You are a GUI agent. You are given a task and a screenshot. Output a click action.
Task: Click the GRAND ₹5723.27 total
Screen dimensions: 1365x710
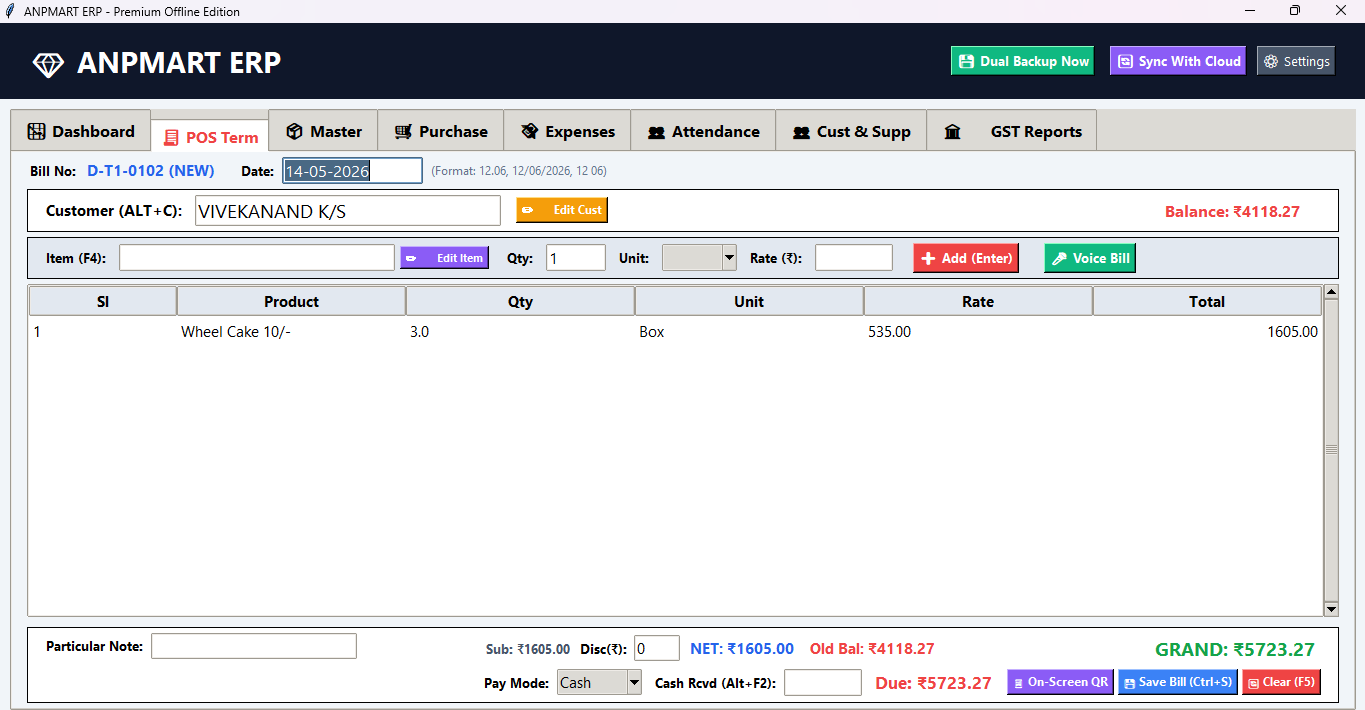click(x=1235, y=649)
